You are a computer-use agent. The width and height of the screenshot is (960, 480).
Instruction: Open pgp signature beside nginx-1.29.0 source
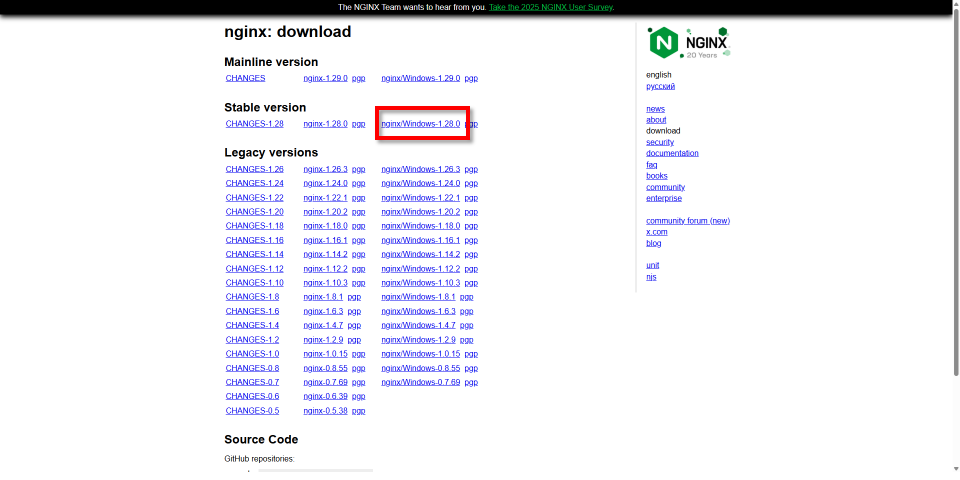(x=358, y=78)
